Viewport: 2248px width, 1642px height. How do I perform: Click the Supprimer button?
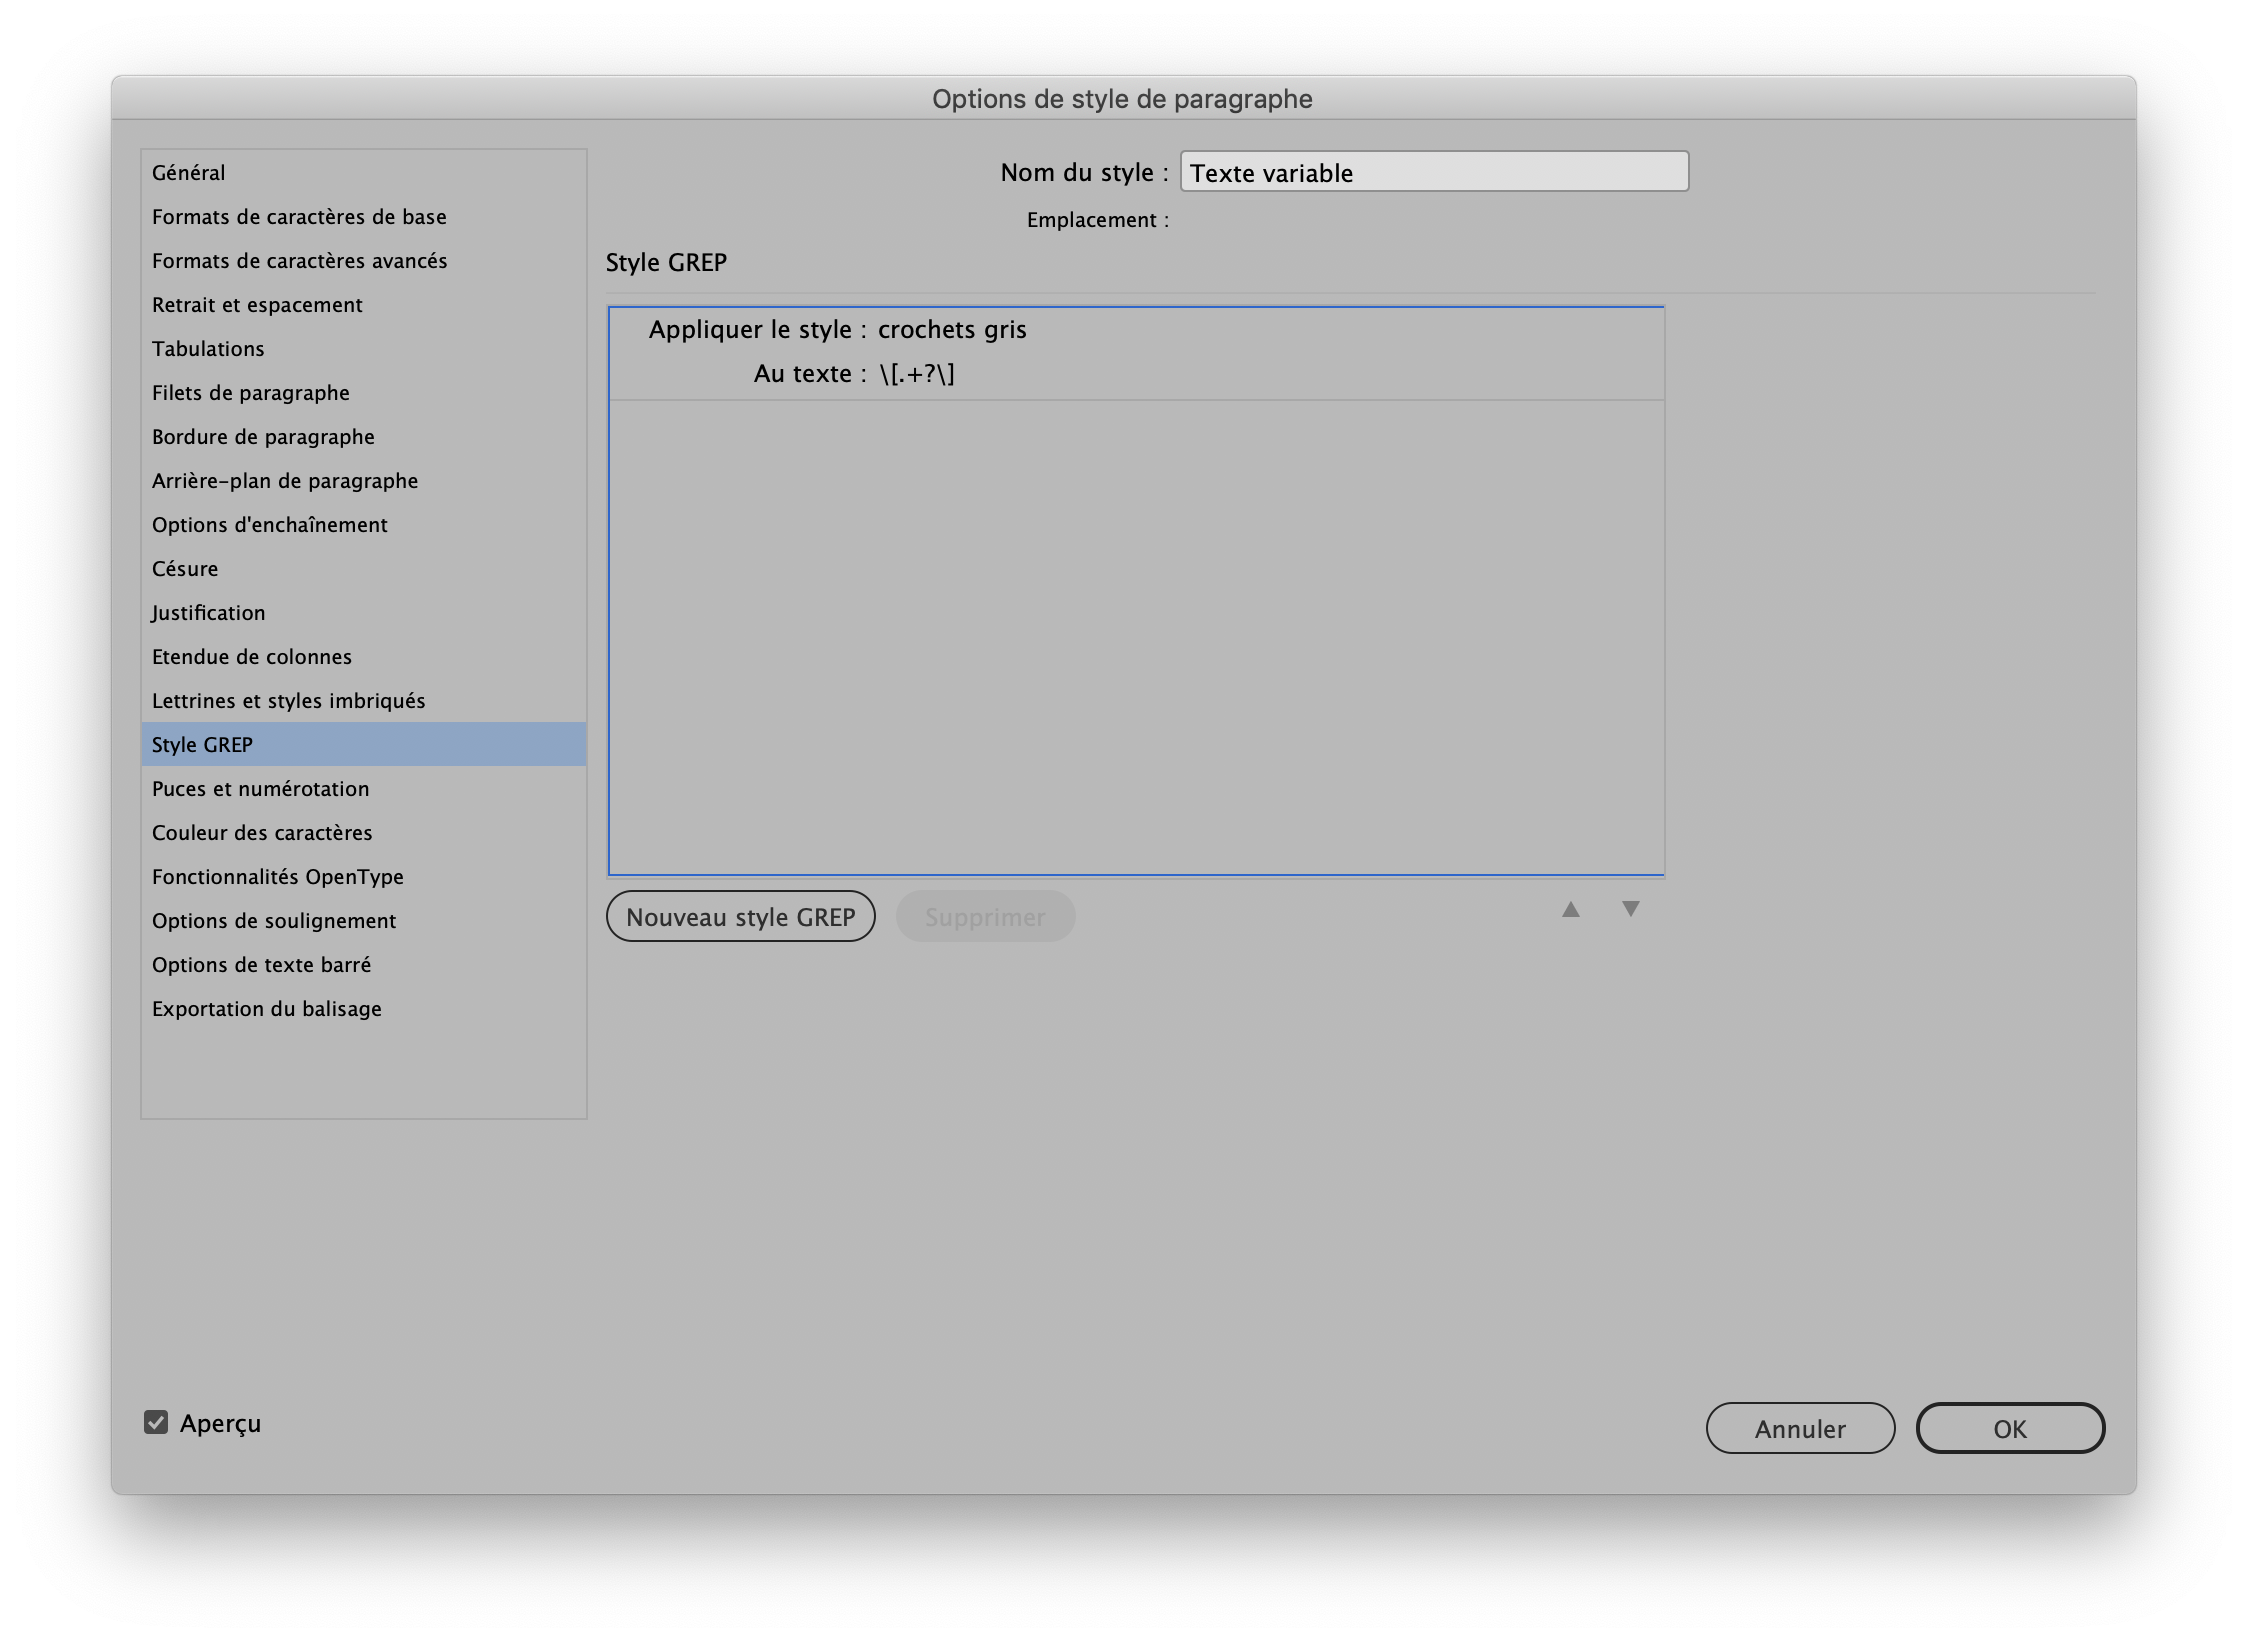985,916
